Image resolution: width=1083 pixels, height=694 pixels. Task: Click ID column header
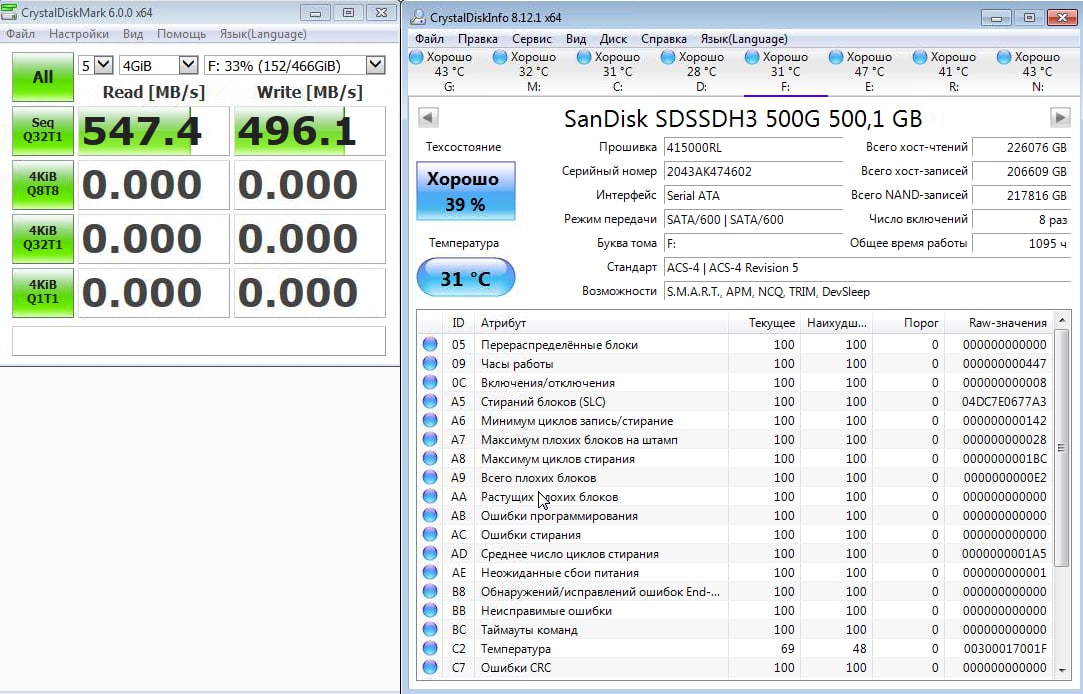[459, 322]
